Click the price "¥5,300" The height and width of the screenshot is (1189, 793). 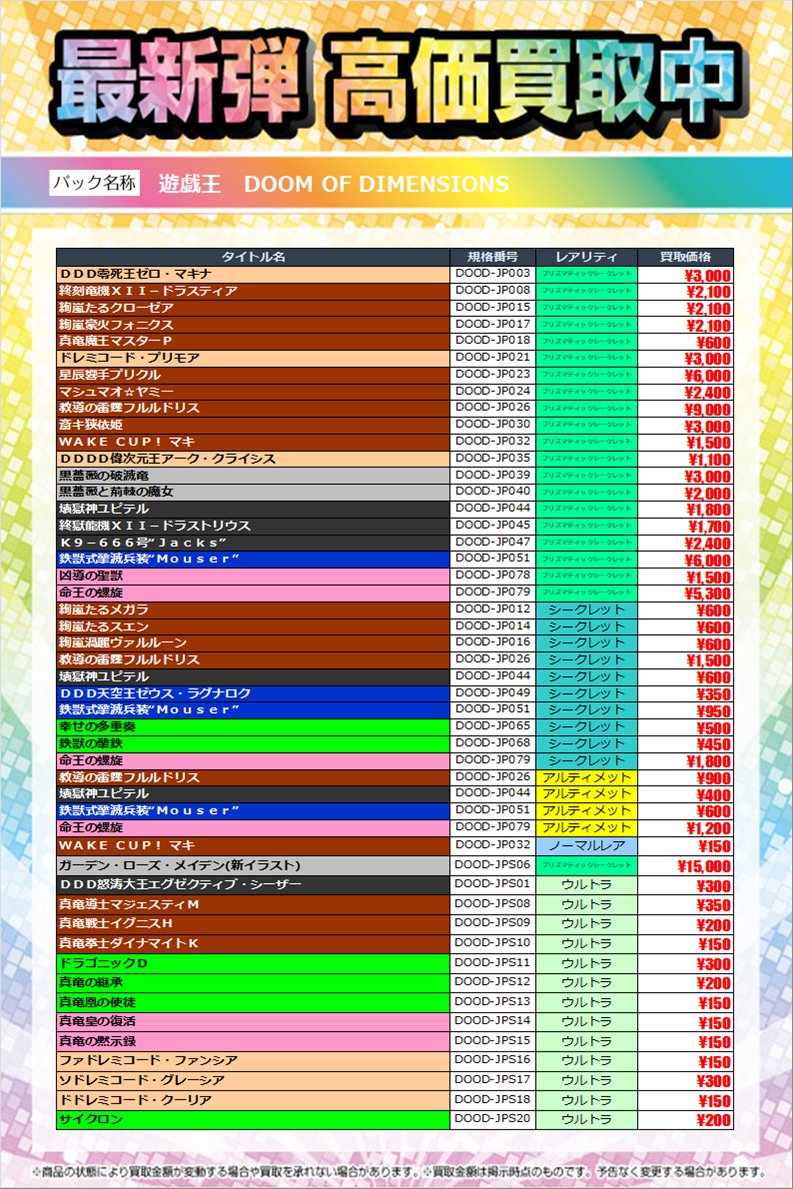pyautogui.click(x=707, y=594)
